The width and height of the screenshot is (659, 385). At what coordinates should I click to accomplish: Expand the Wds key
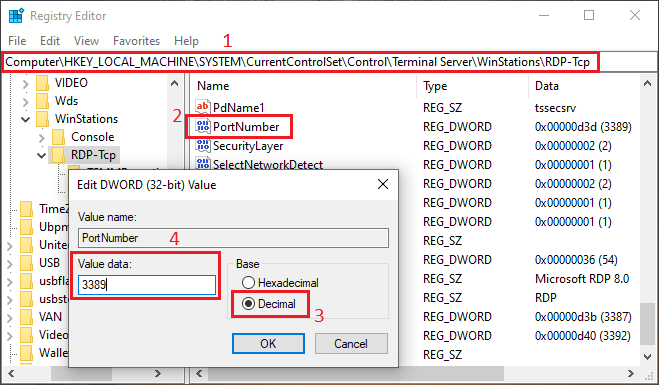[26, 102]
